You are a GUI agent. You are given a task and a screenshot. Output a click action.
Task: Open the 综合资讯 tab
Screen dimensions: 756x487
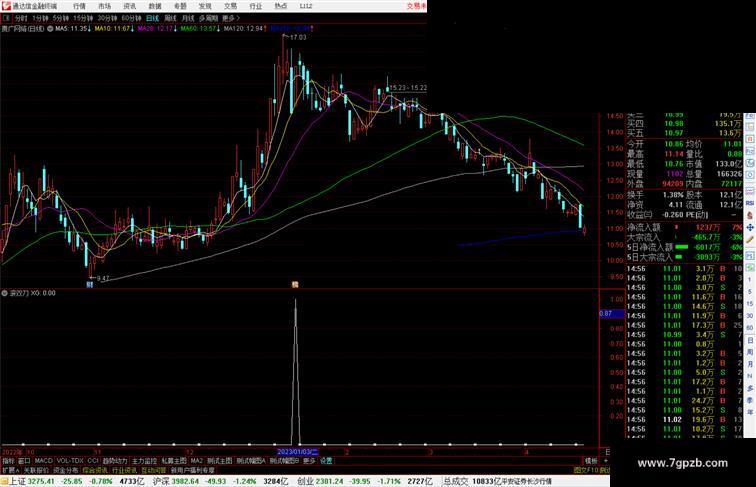(95, 470)
